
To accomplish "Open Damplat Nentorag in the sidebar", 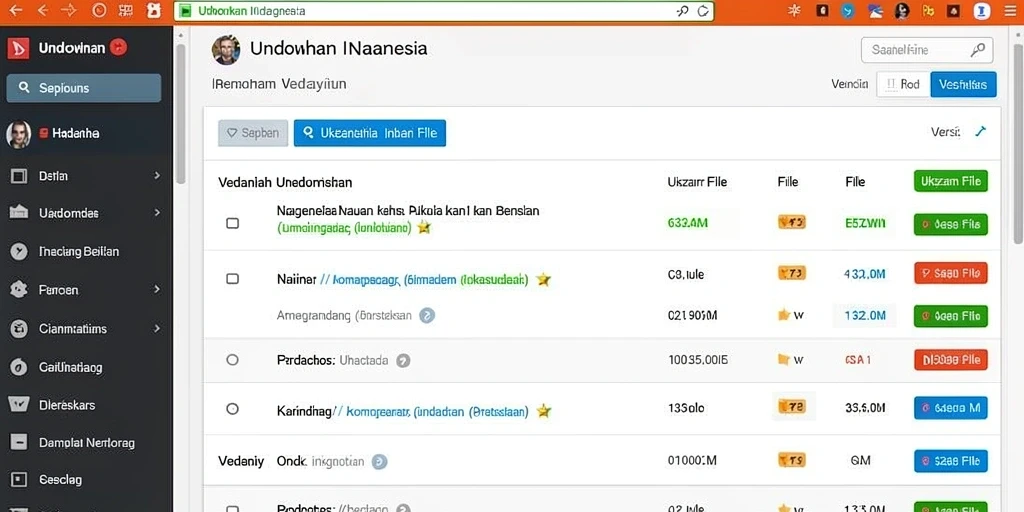I will coord(86,443).
